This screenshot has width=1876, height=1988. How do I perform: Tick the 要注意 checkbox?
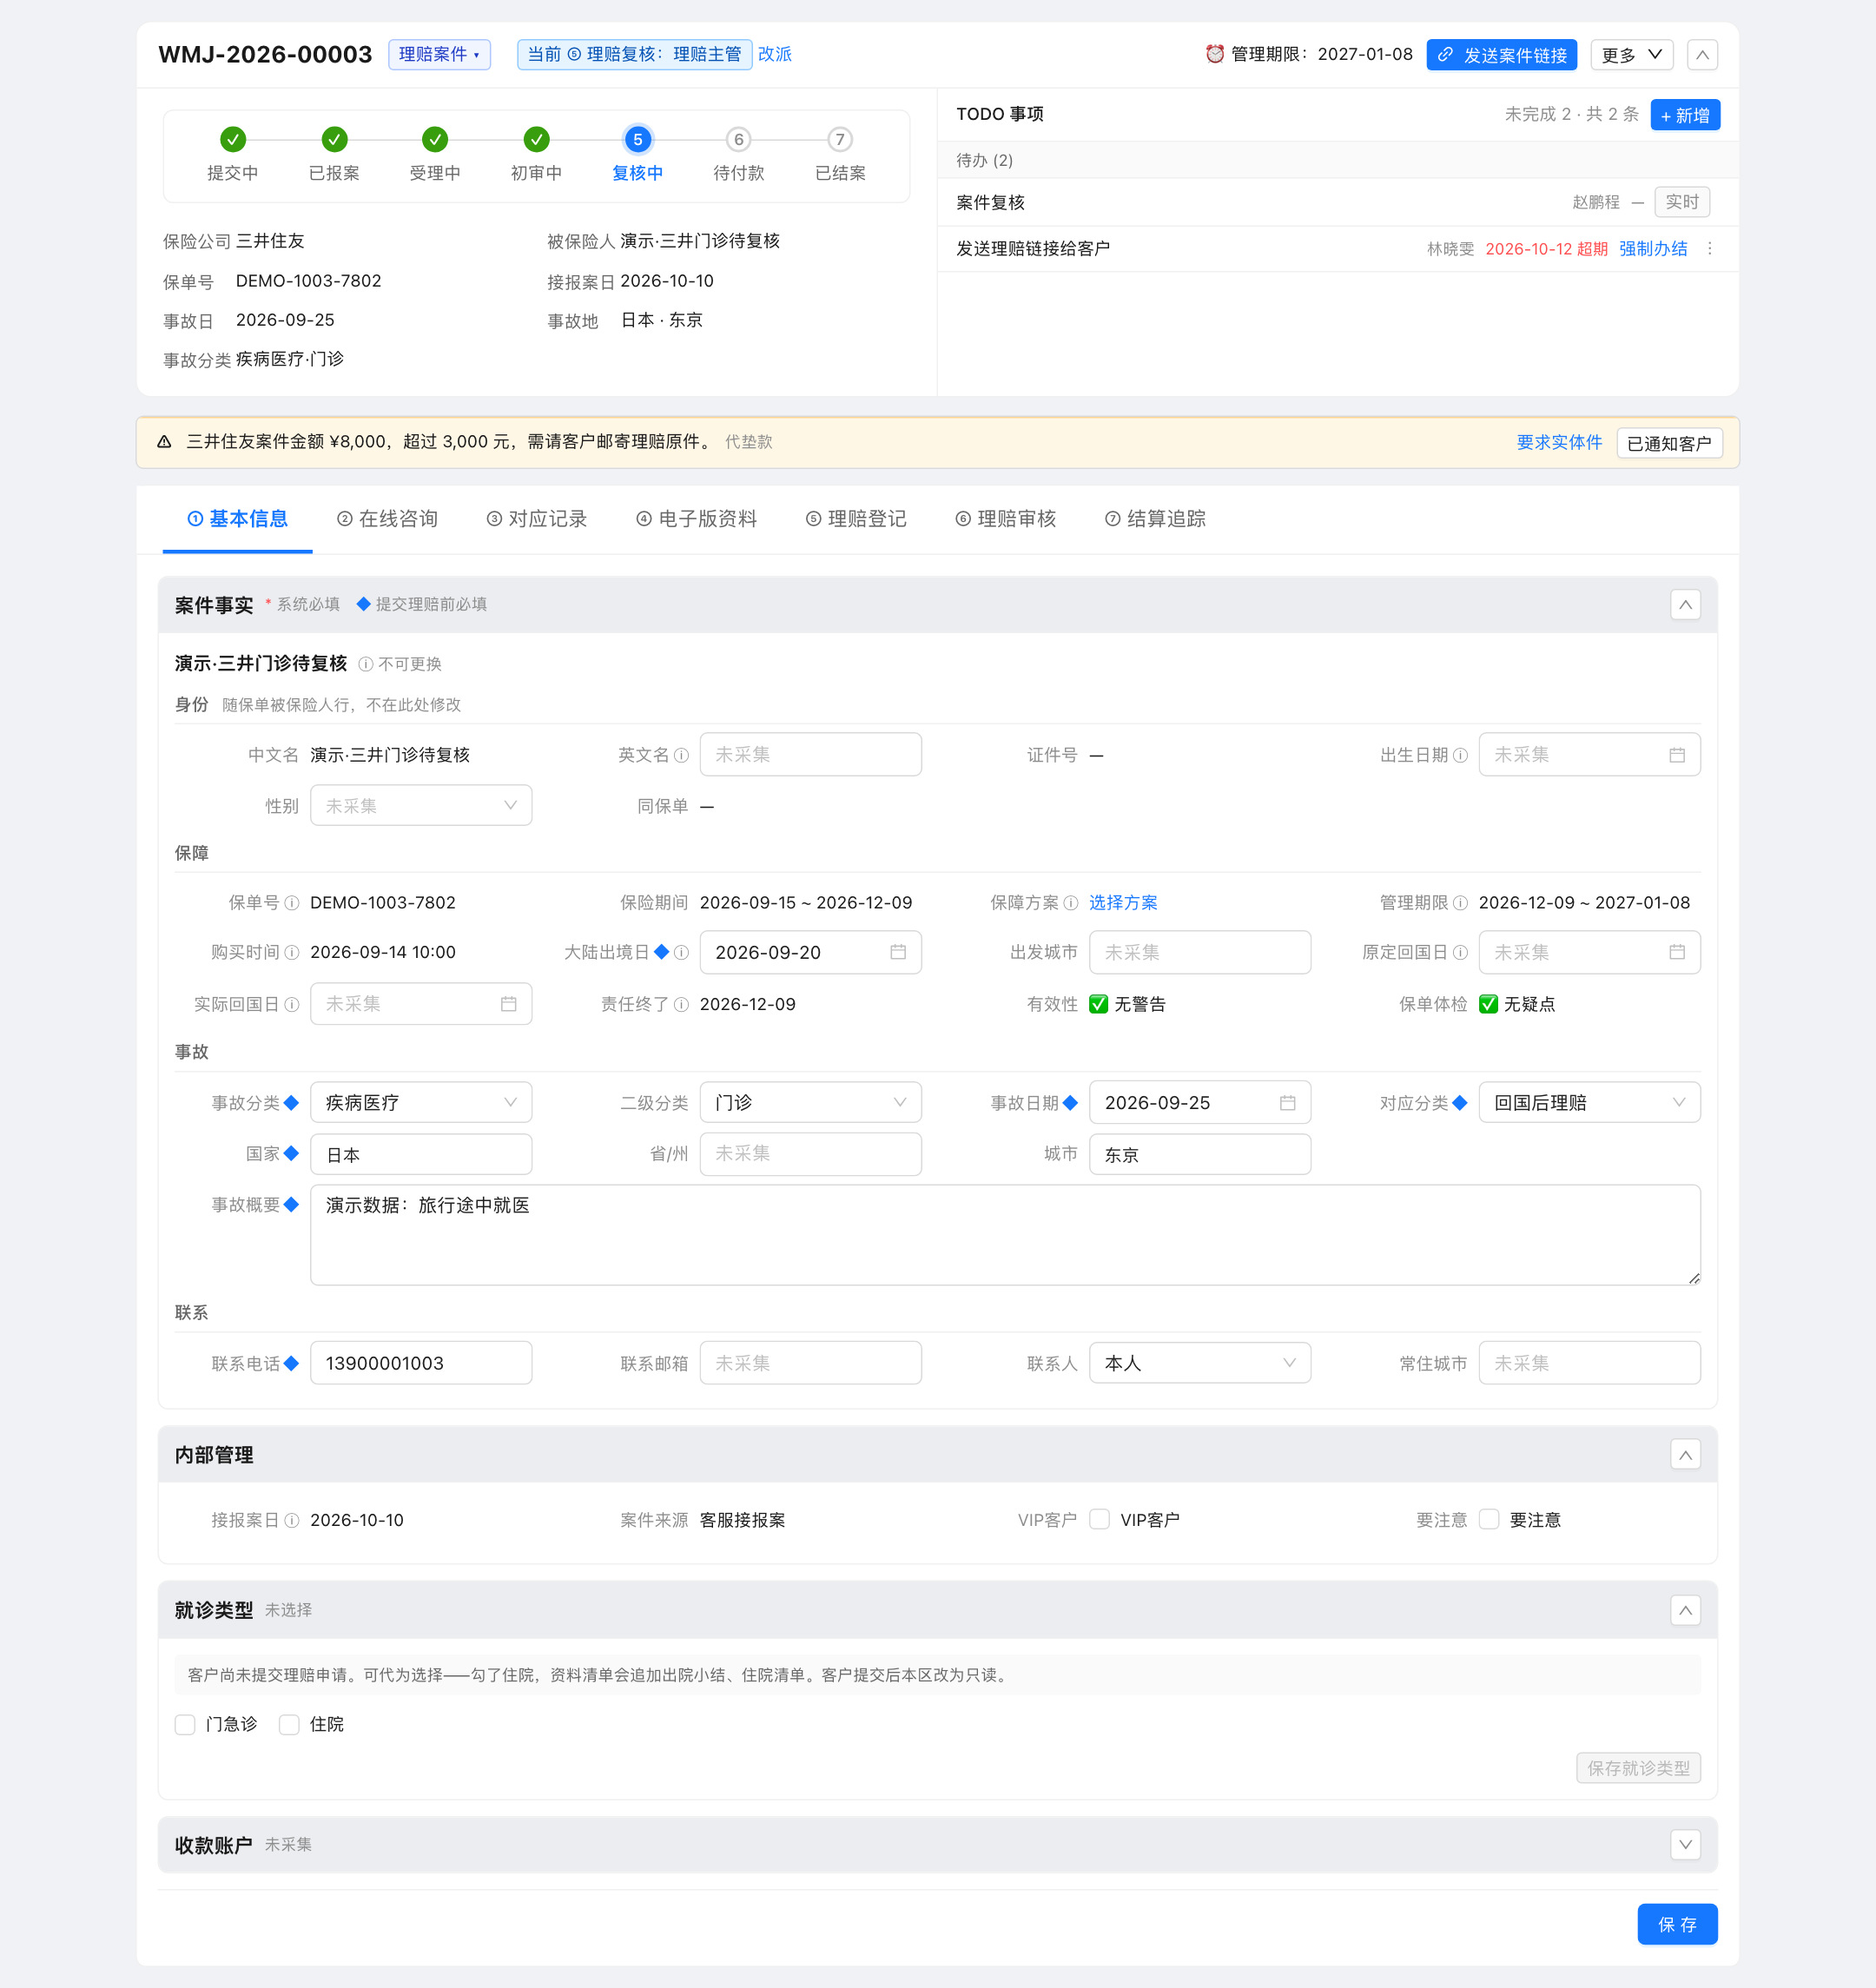(x=1489, y=1519)
